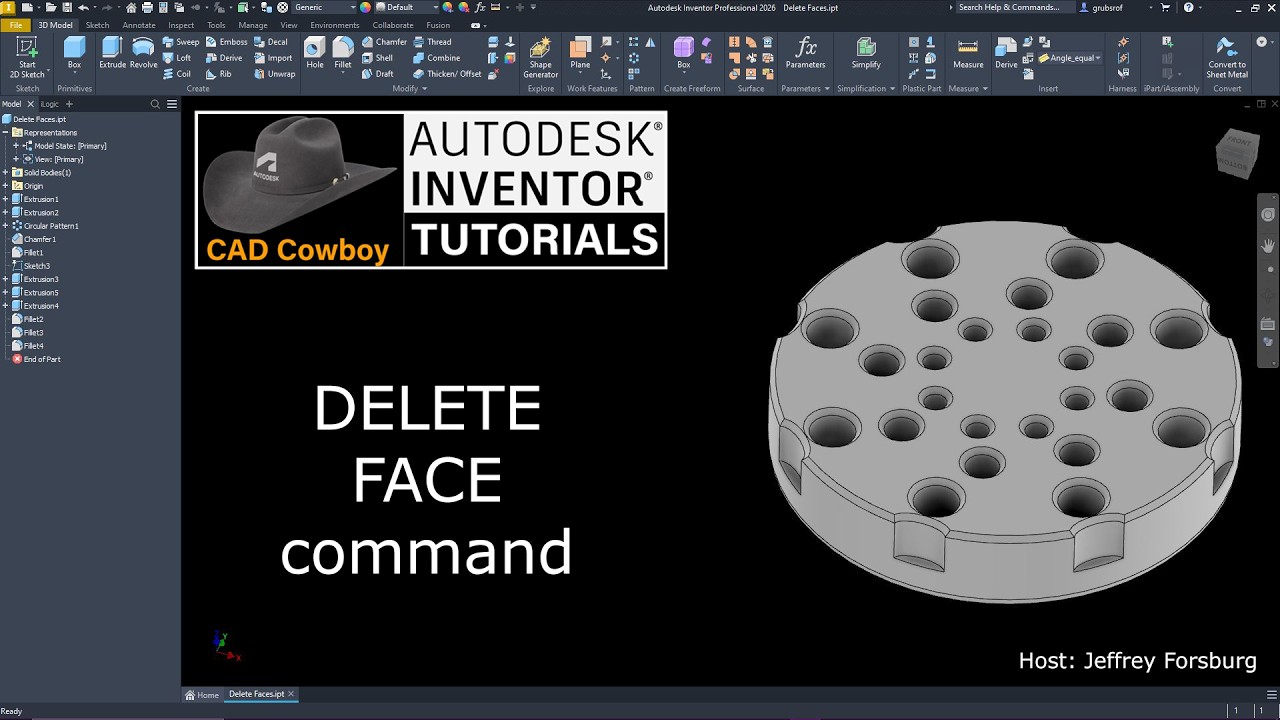The width and height of the screenshot is (1280, 720).
Task: Click the Home document tab
Action: (202, 695)
